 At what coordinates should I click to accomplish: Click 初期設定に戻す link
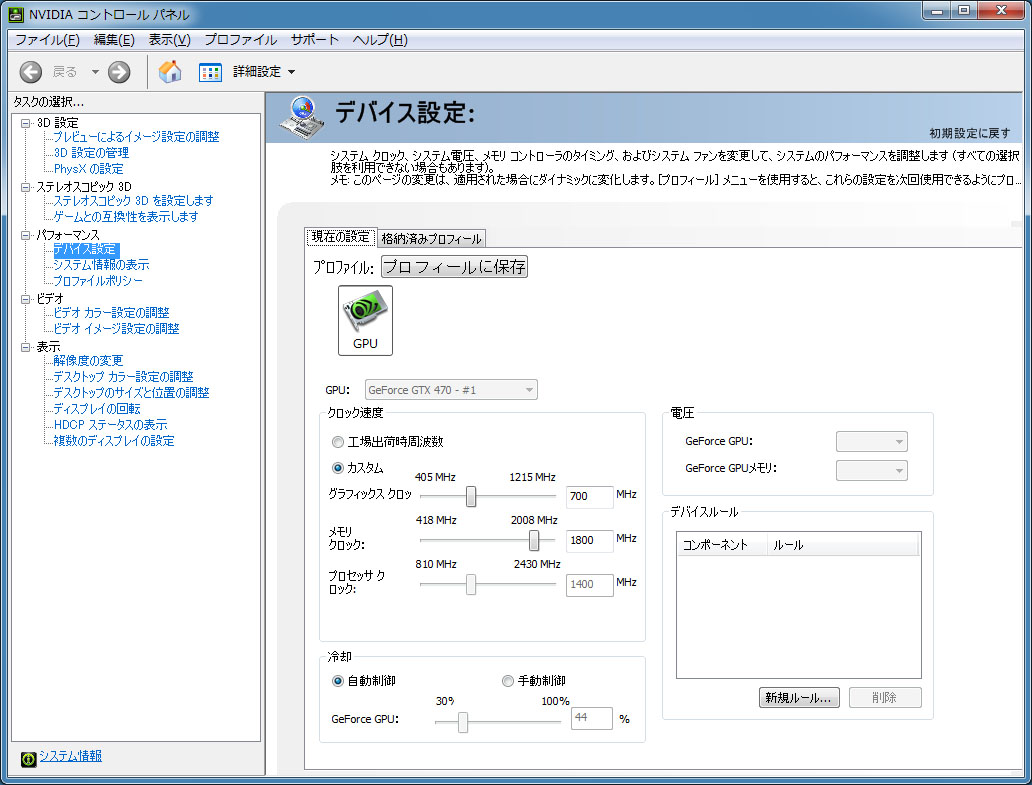click(x=969, y=134)
